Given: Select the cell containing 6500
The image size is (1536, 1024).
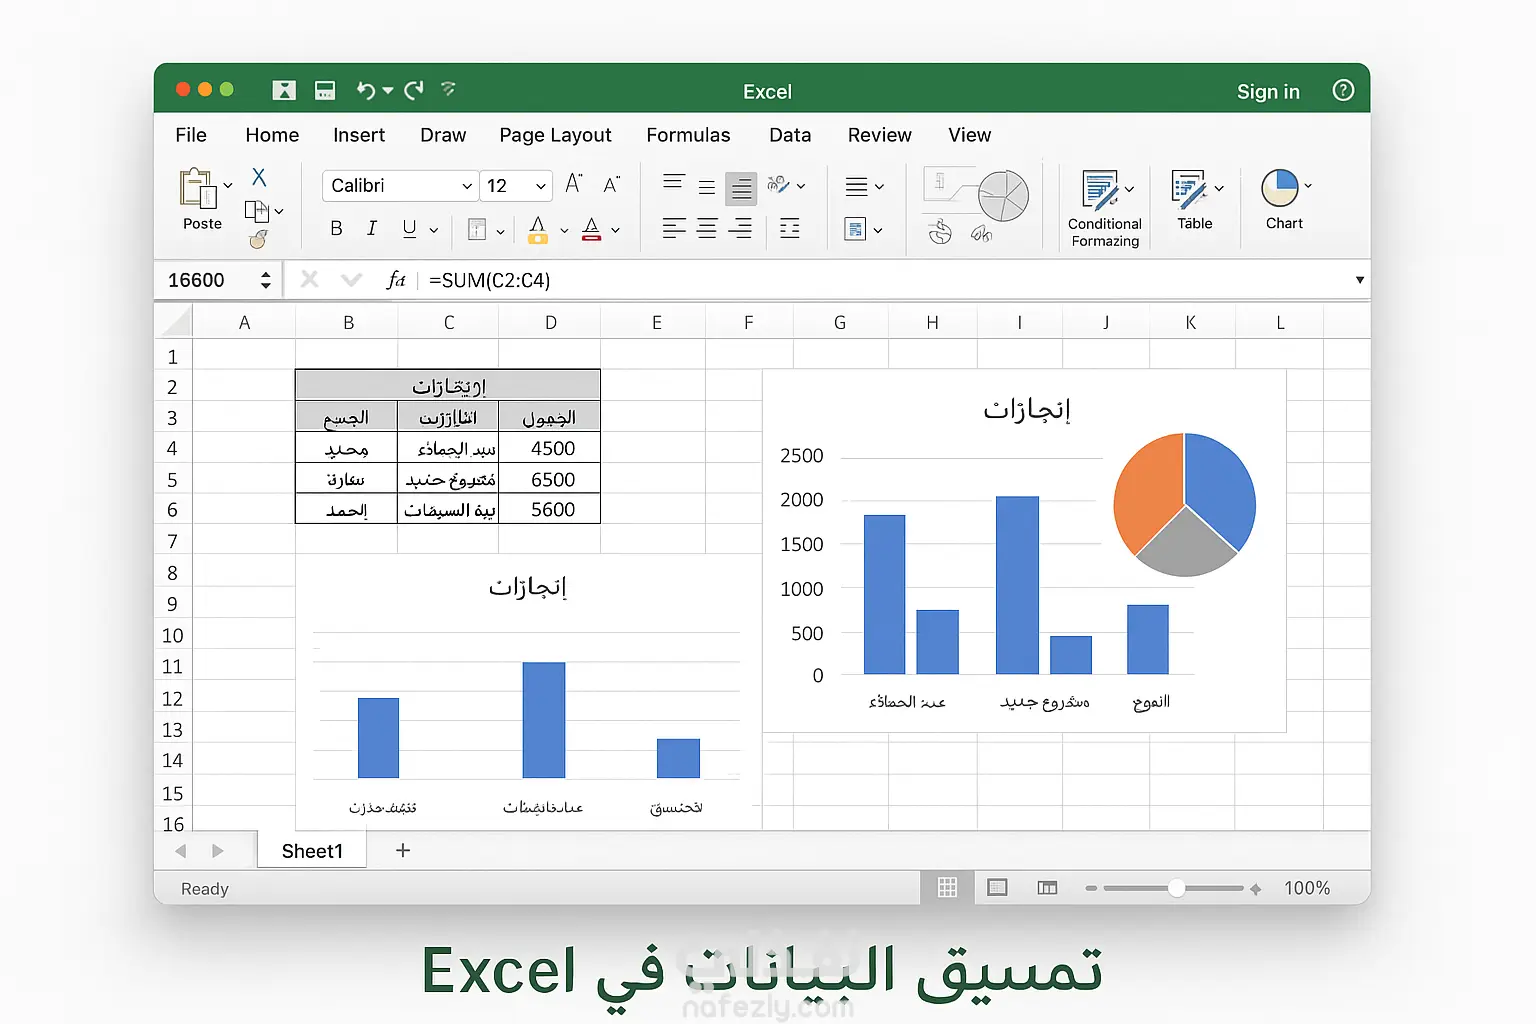Looking at the screenshot, I should coord(550,479).
